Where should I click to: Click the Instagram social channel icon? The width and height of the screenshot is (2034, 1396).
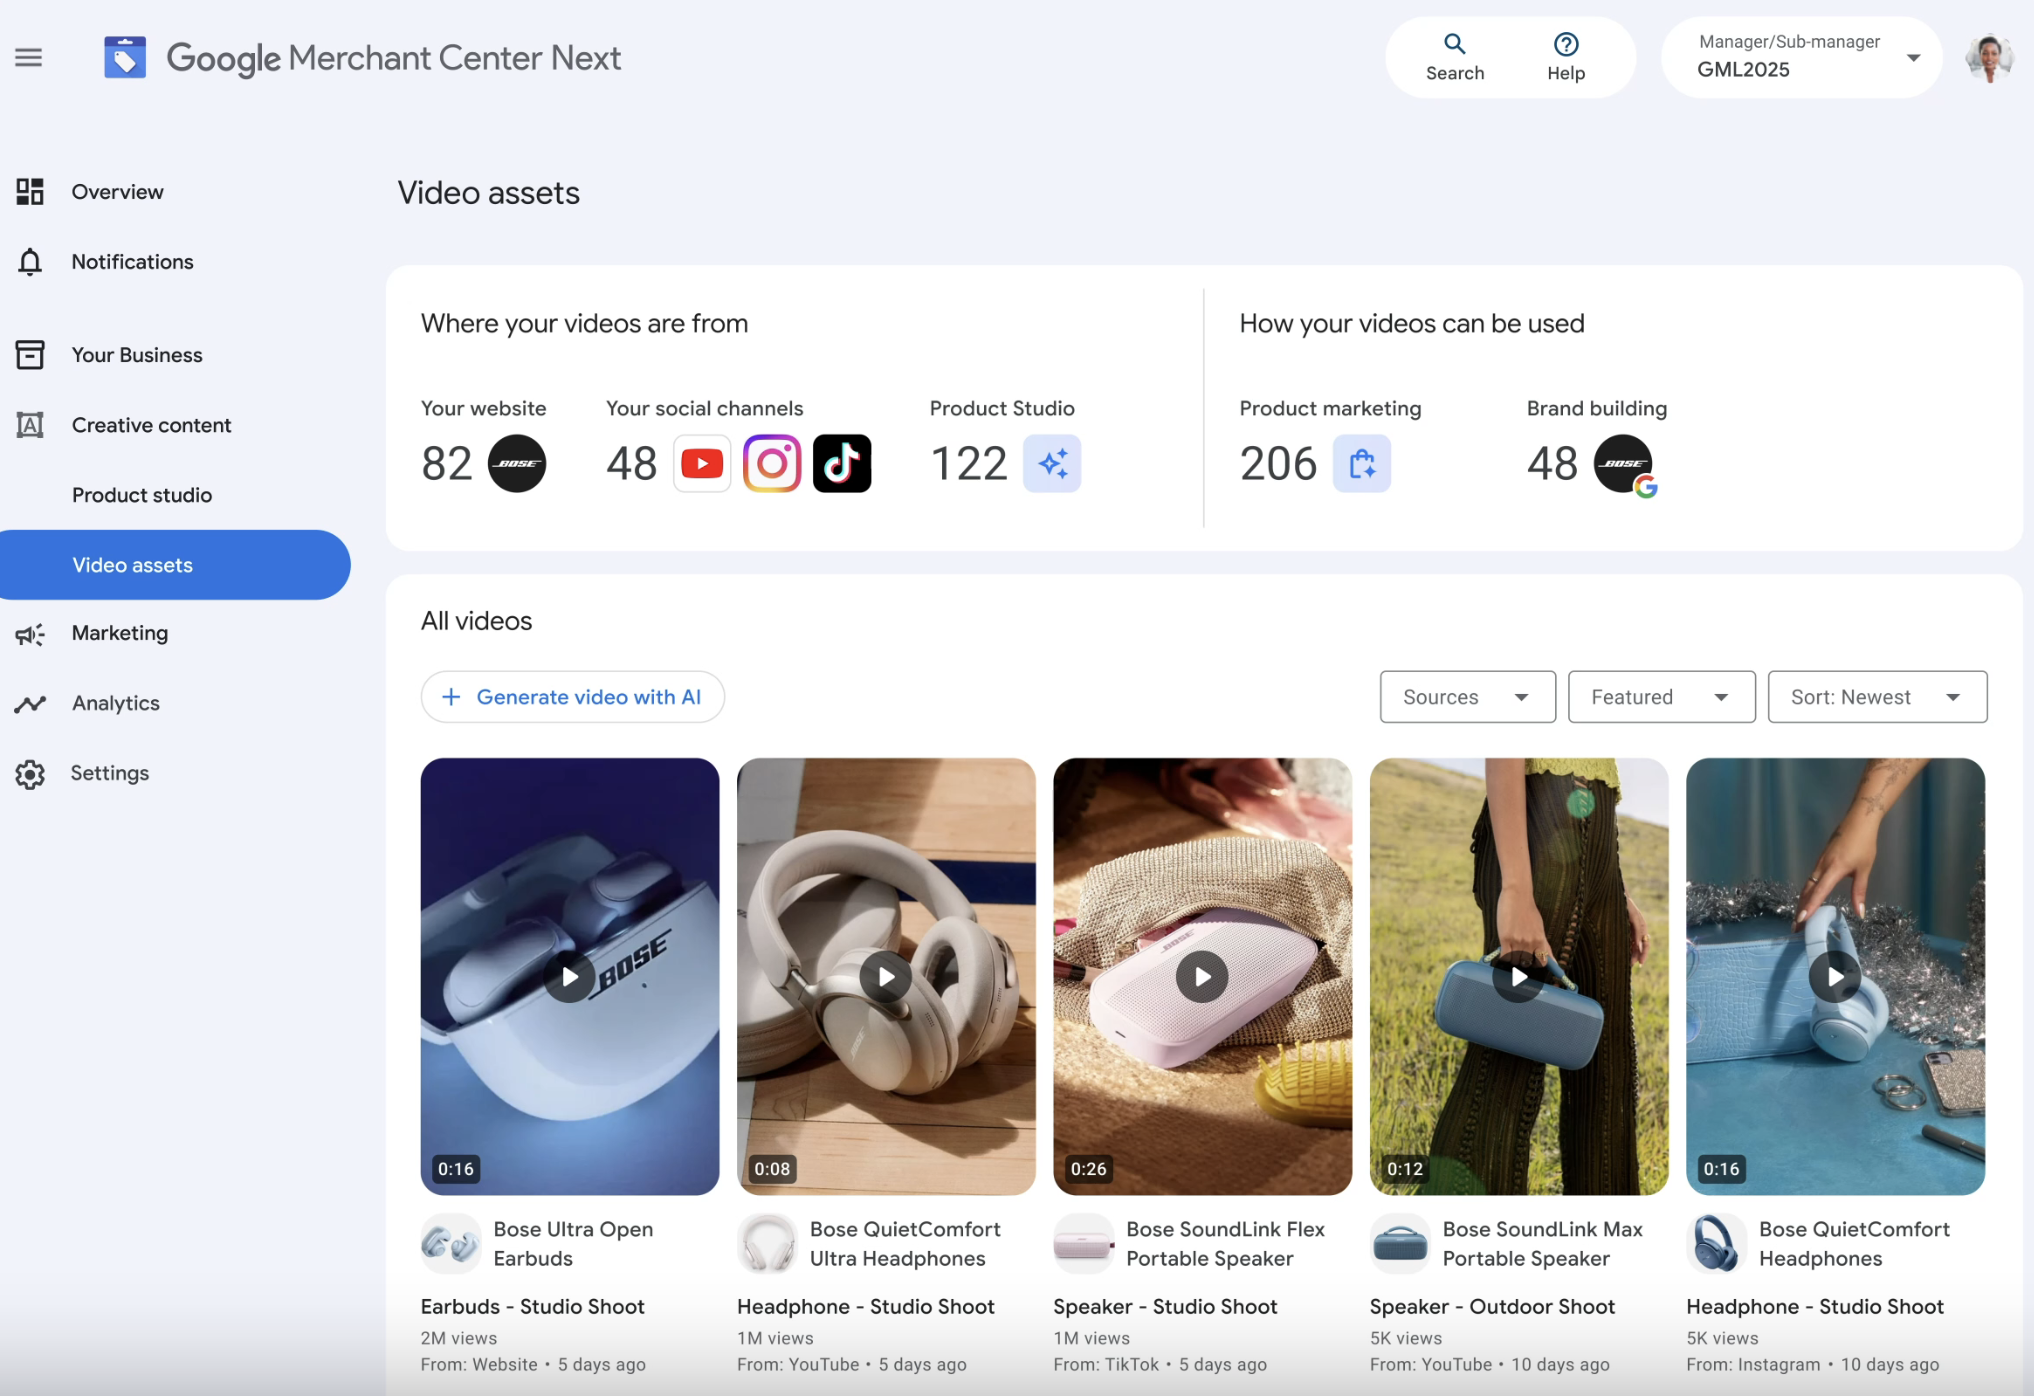tap(772, 463)
